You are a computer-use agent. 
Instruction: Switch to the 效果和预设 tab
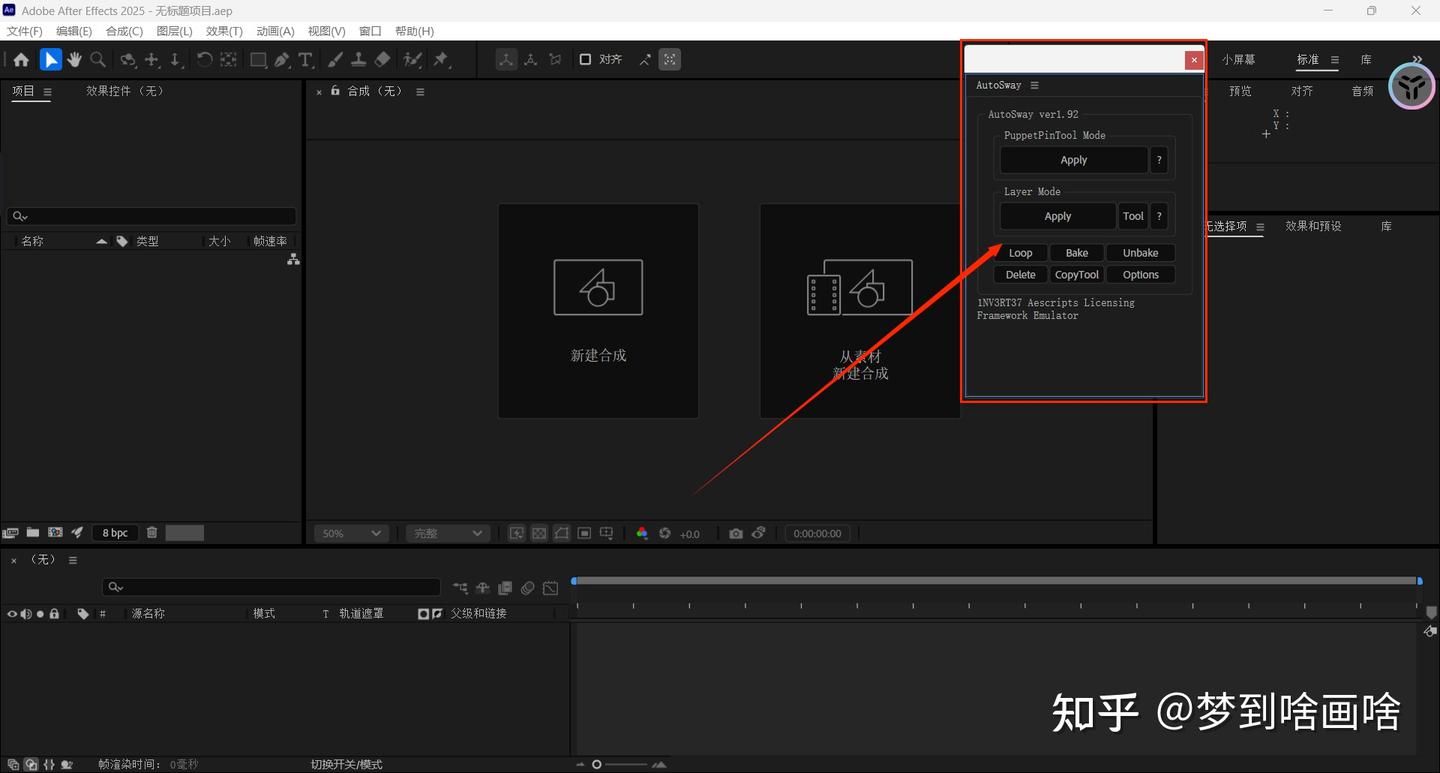pyautogui.click(x=1313, y=226)
